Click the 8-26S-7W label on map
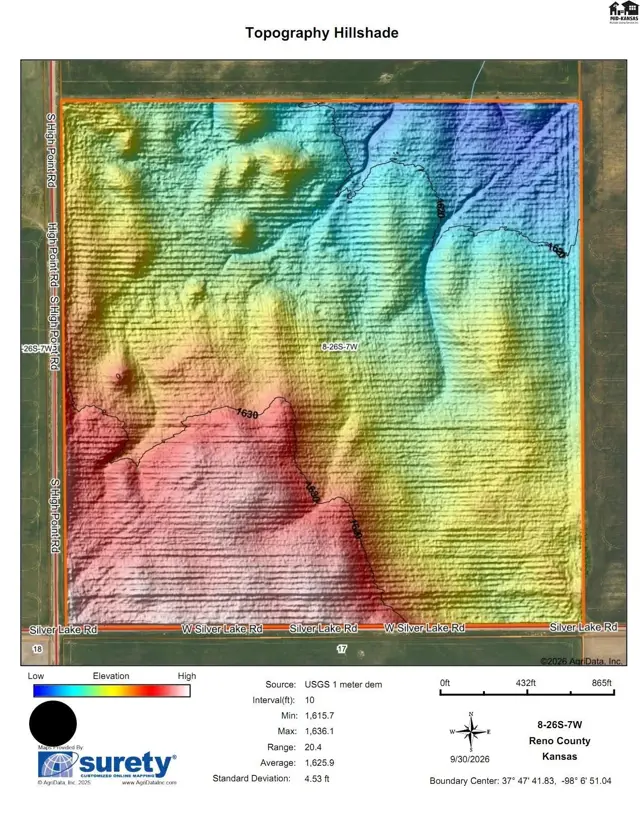Viewport: 640px width, 828px height. coord(340,347)
